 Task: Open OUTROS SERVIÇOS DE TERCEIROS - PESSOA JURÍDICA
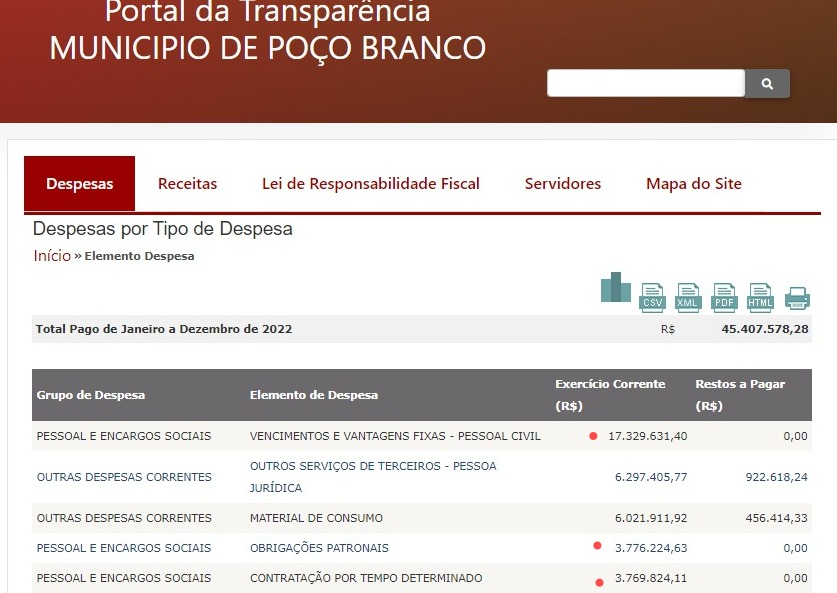[373, 477]
